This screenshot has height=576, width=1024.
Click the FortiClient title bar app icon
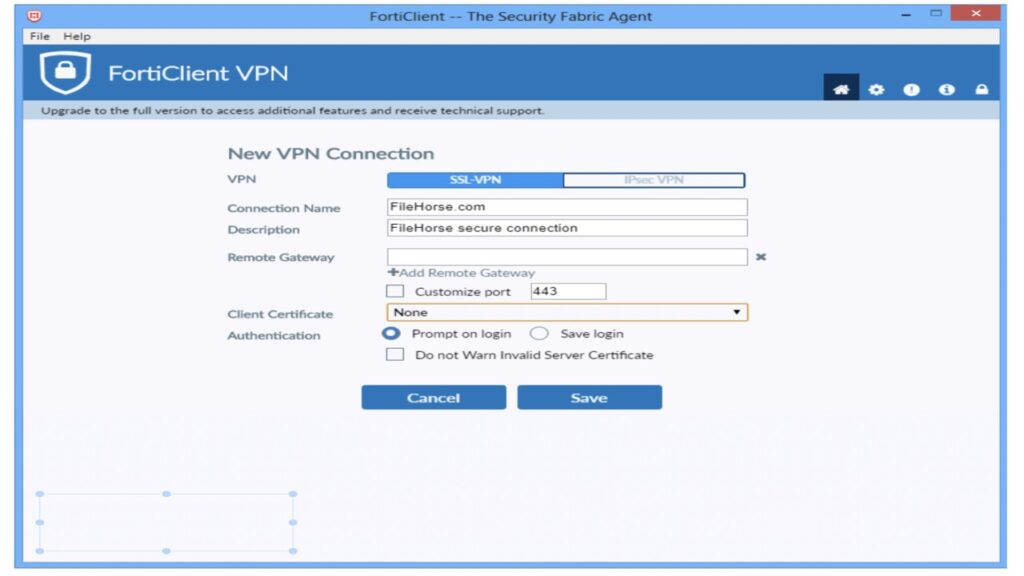pyautogui.click(x=35, y=16)
